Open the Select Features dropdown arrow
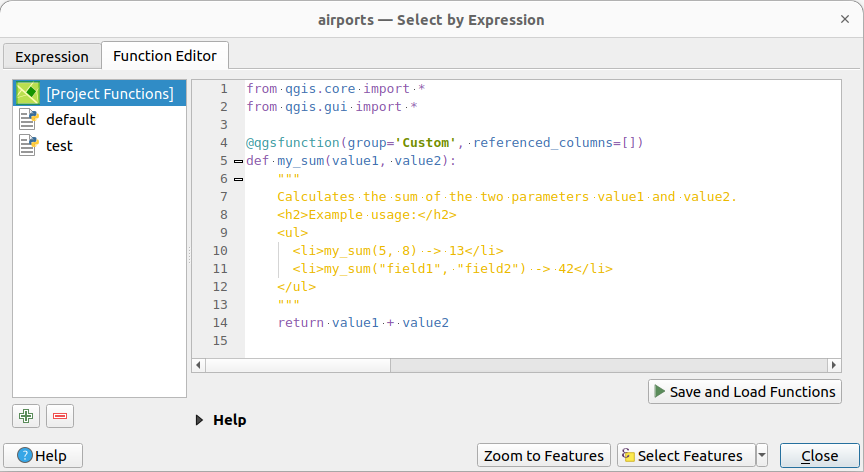Viewport: 864px width, 472px height. [x=762, y=456]
